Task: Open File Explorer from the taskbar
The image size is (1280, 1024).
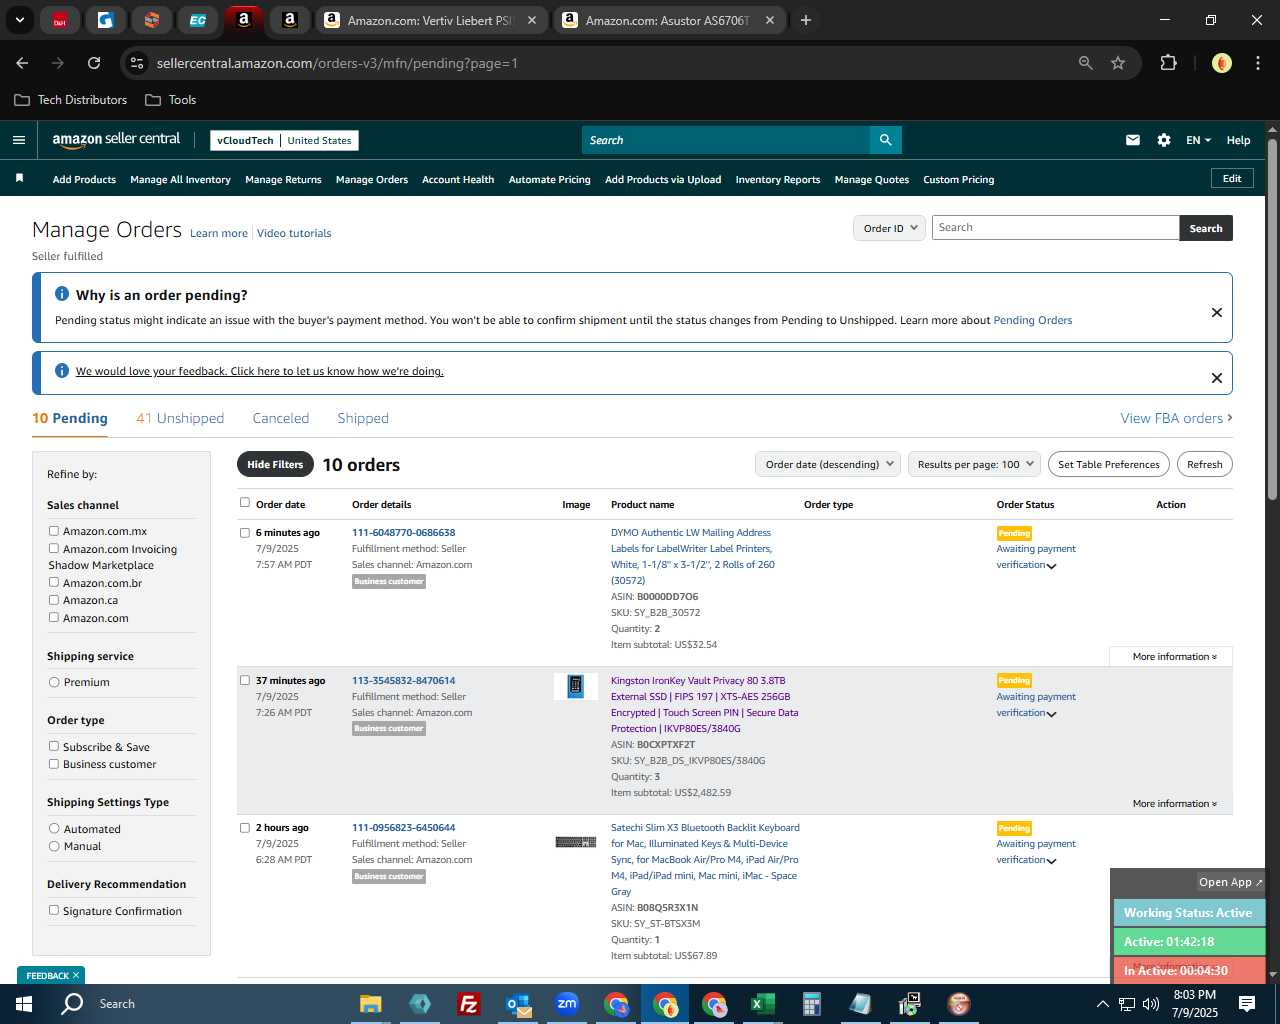Action: 371,1004
